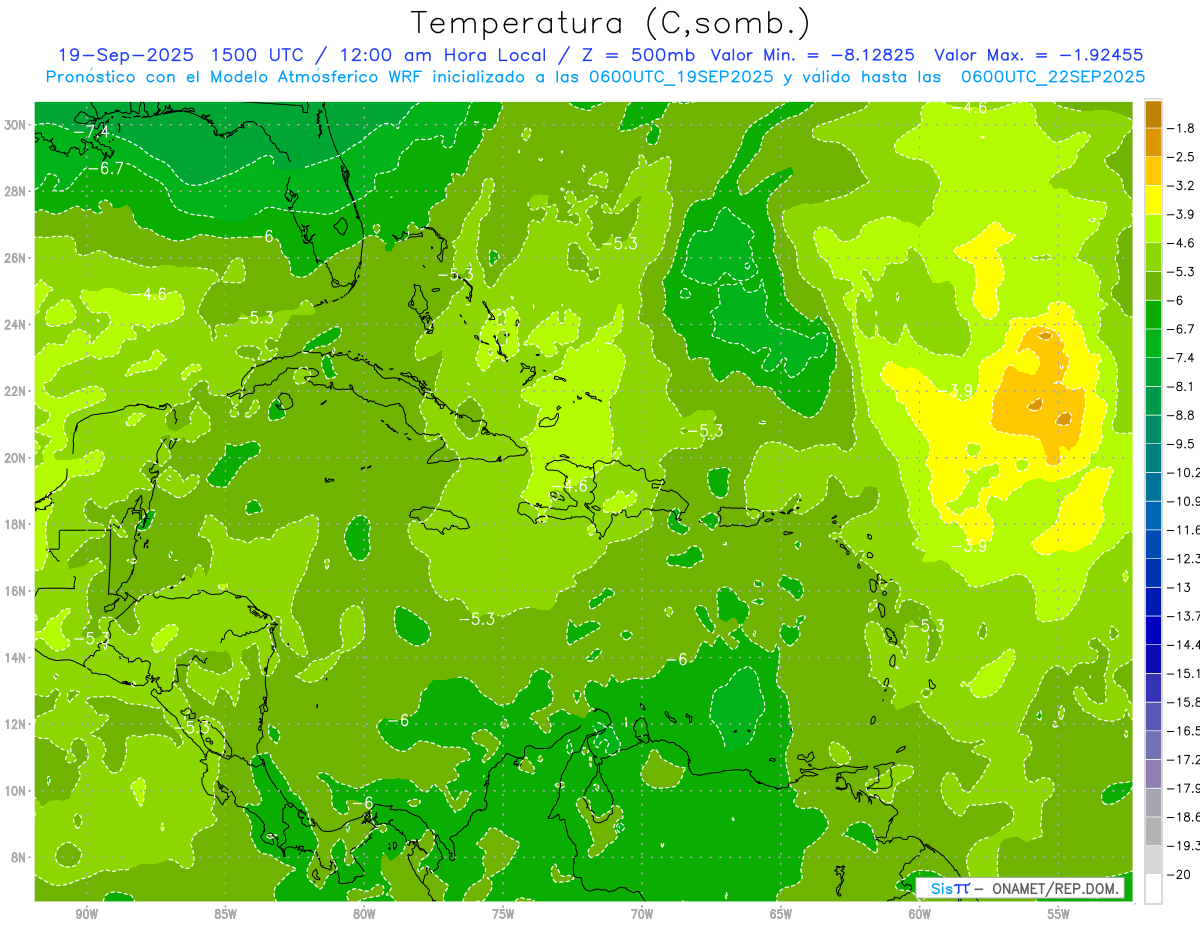This screenshot has width=1200, height=927.
Task: Click the '65W' longitude axis label
Action: coord(781,914)
